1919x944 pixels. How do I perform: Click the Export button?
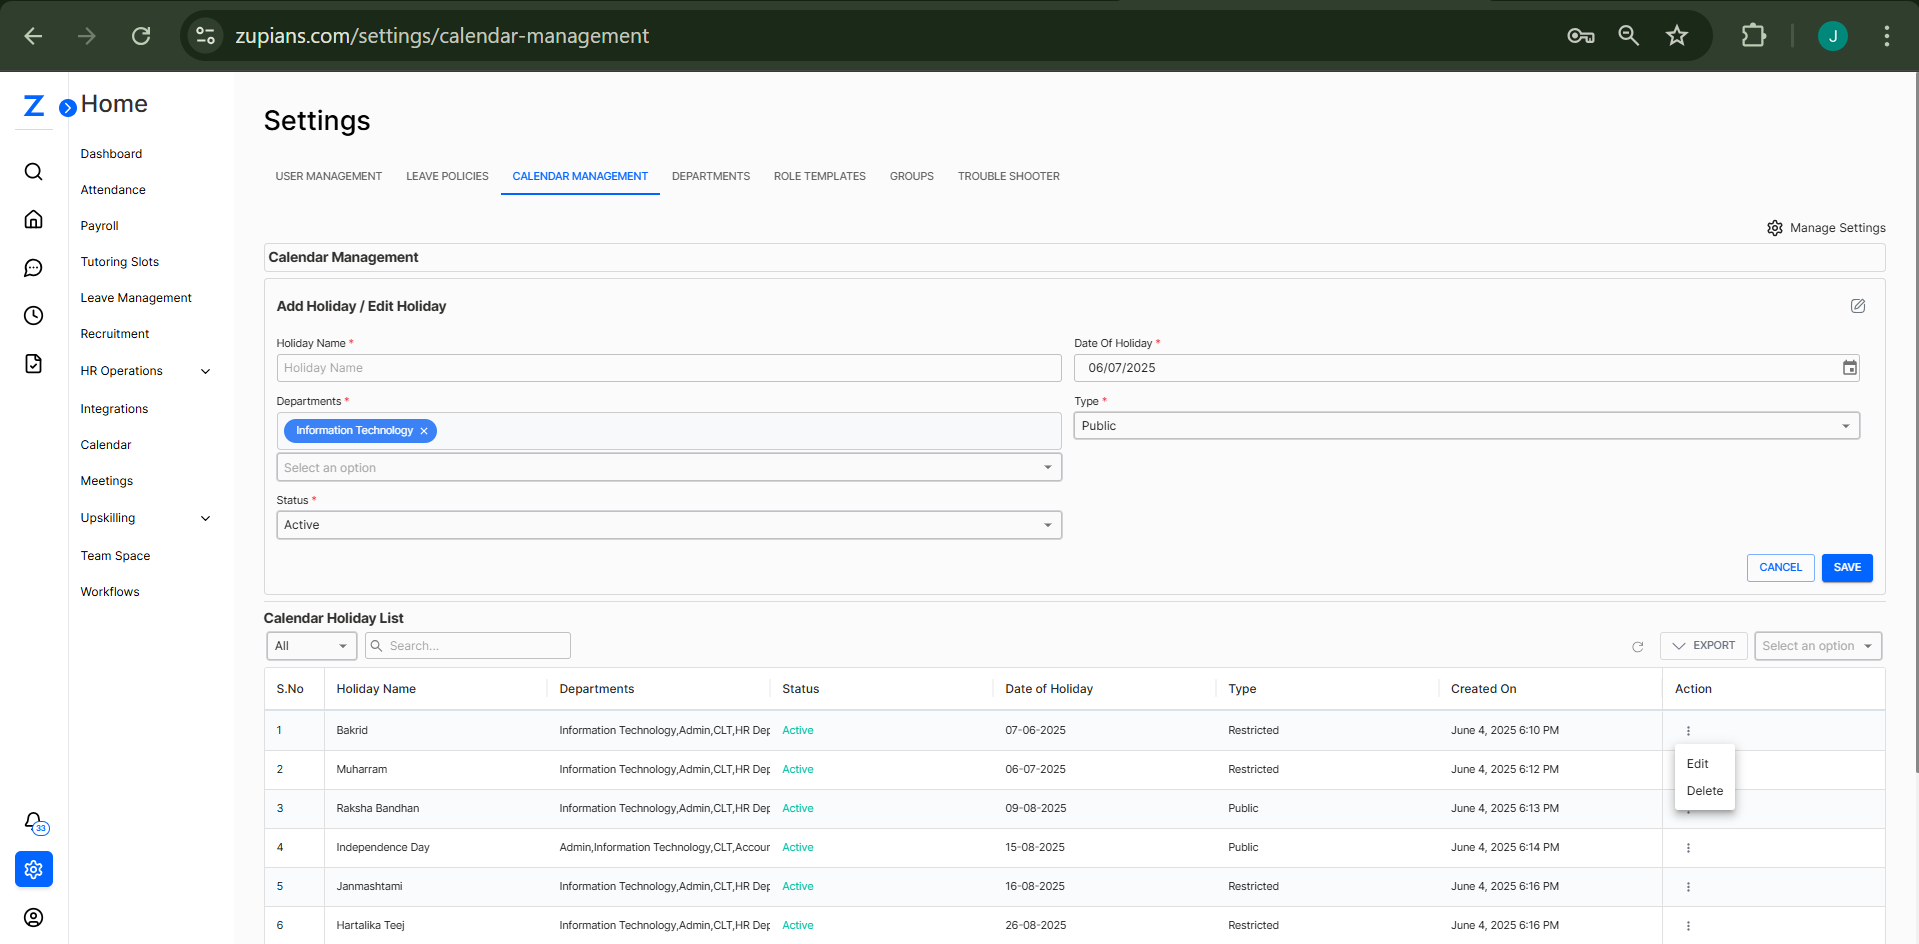point(1703,646)
